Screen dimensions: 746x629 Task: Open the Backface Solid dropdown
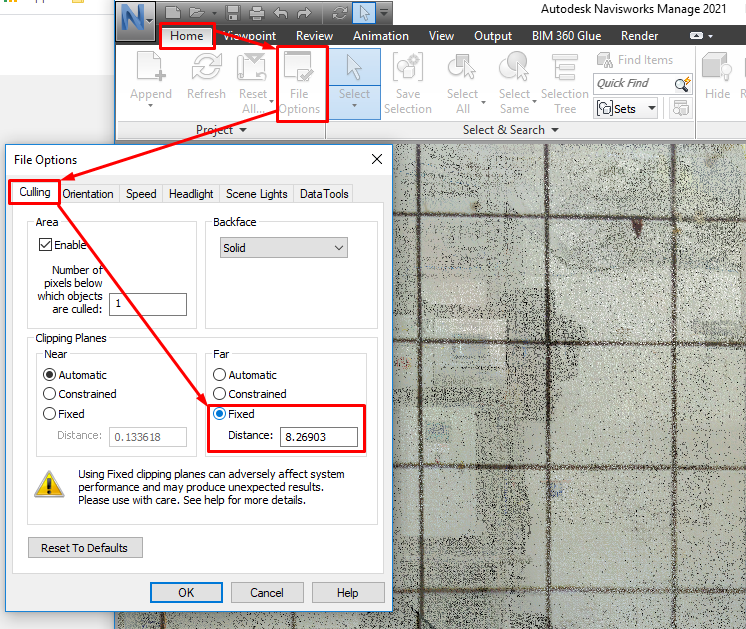coord(284,248)
